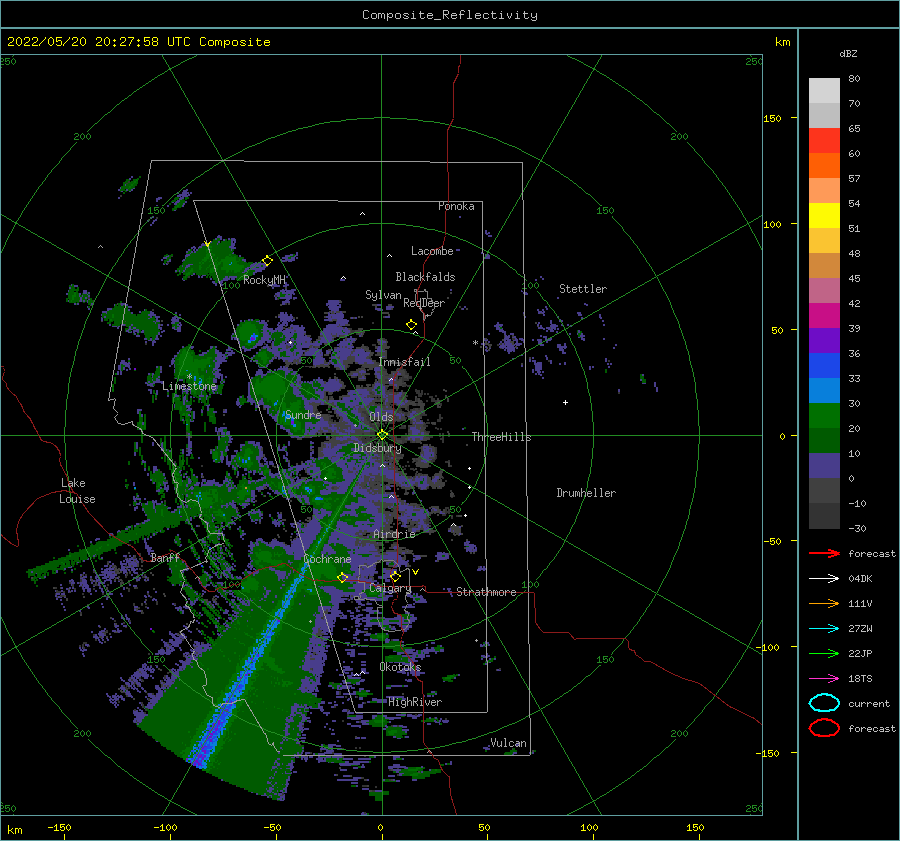Click the Blackfalds city label
Screen dimensions: 900x841
click(425, 277)
